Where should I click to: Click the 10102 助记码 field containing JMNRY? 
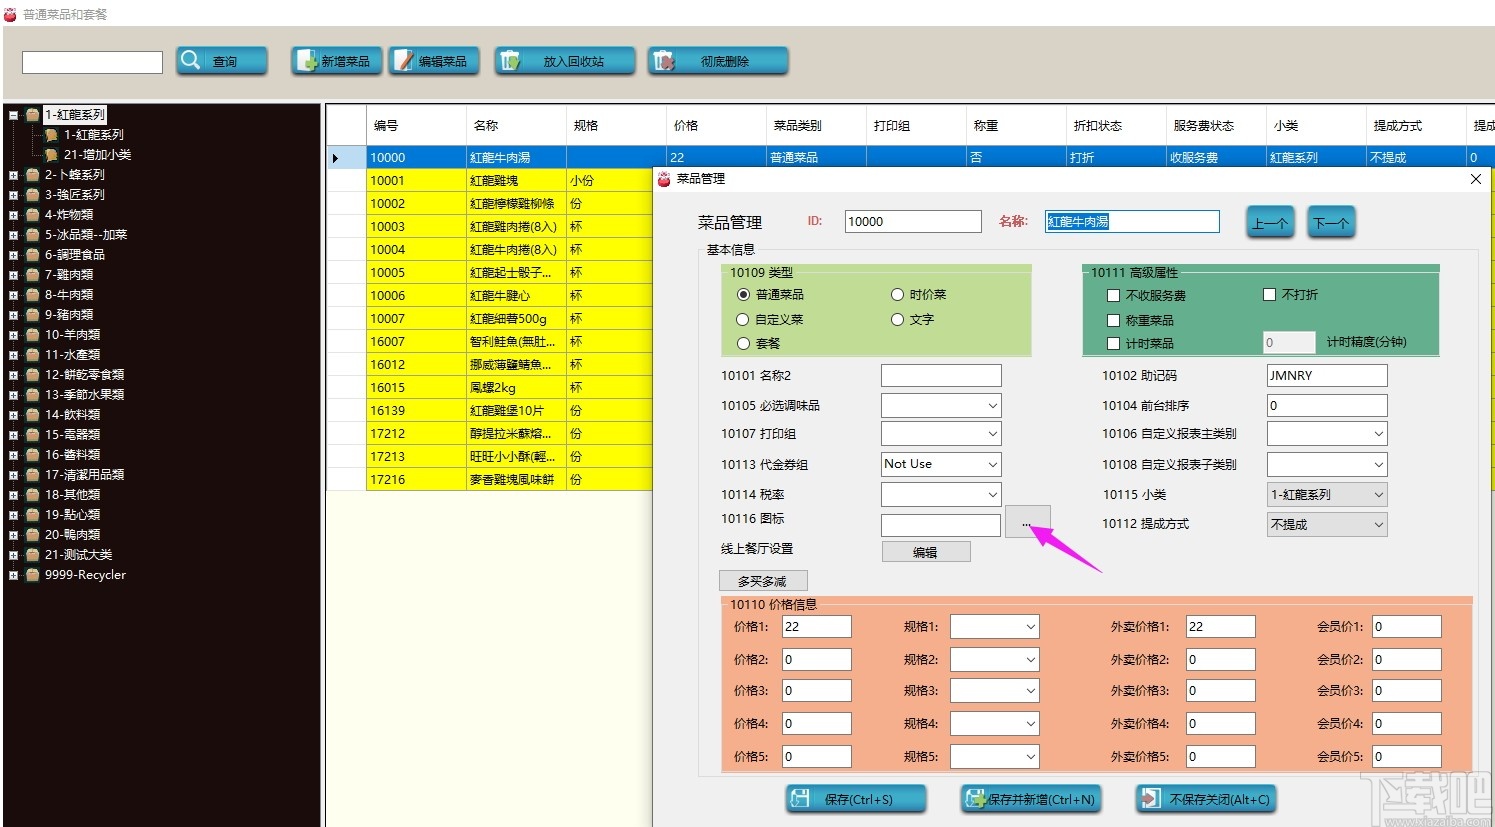[1327, 376]
